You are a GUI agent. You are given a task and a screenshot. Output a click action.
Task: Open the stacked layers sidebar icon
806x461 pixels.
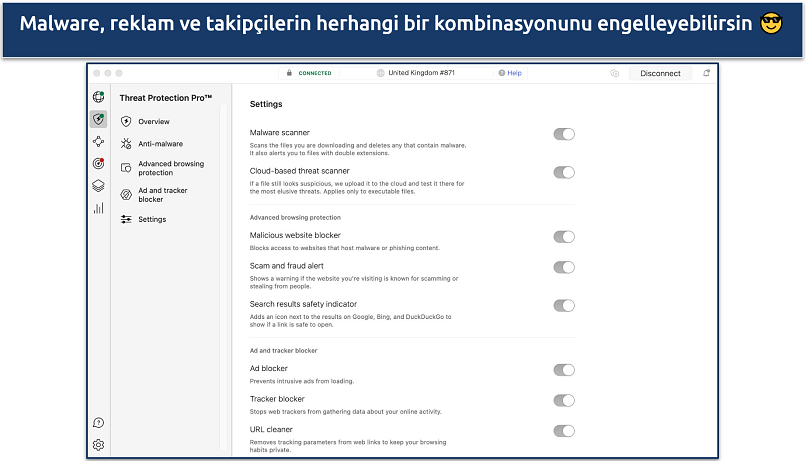coord(98,185)
